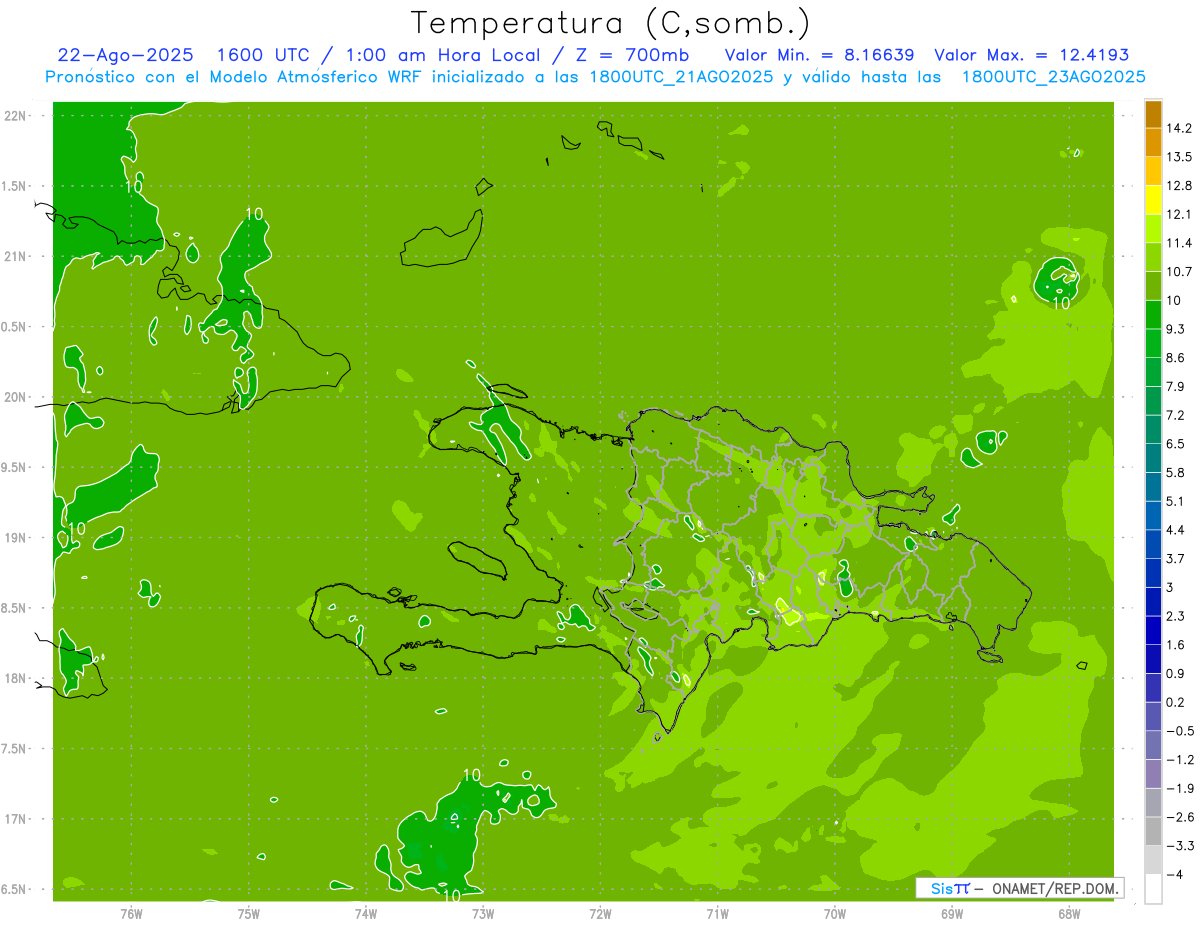Viewport: 1200px width, 927px height.
Task: Click the '68W' longitude label
Action: point(1069,913)
